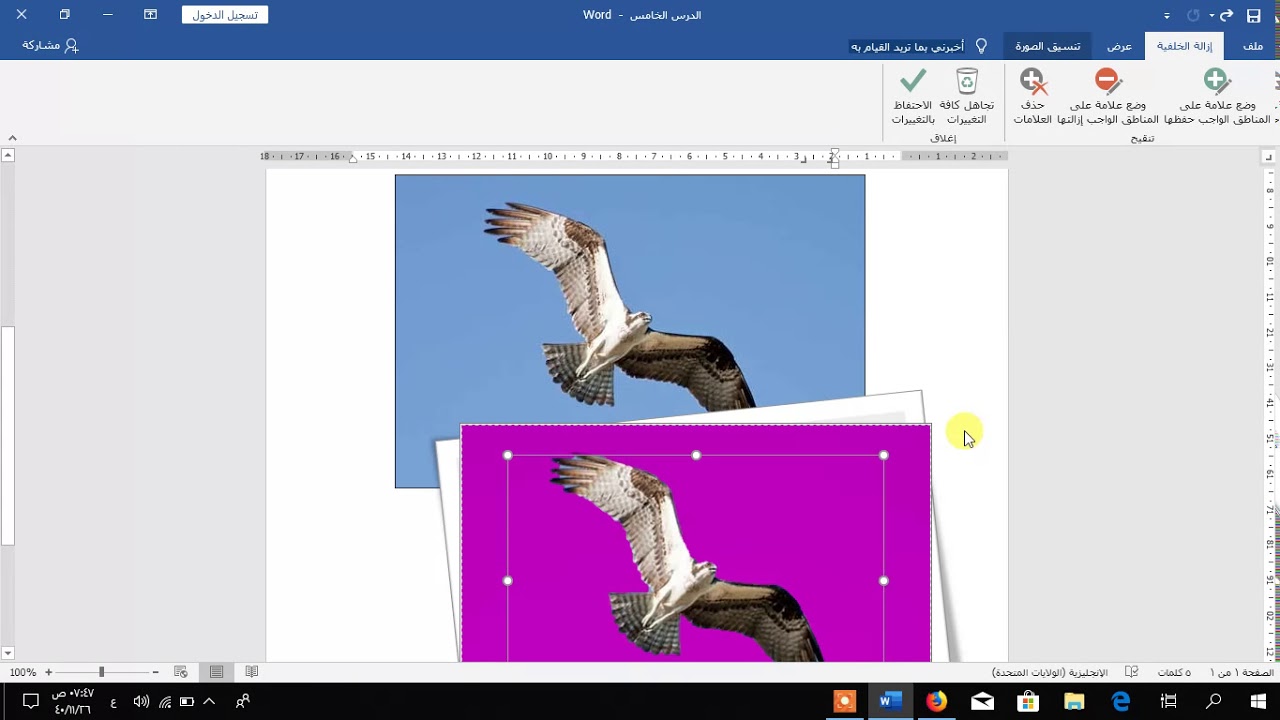The width and height of the screenshot is (1280, 720).
Task: Click the page count الصفحة ١ من ١
Action: [1240, 673]
